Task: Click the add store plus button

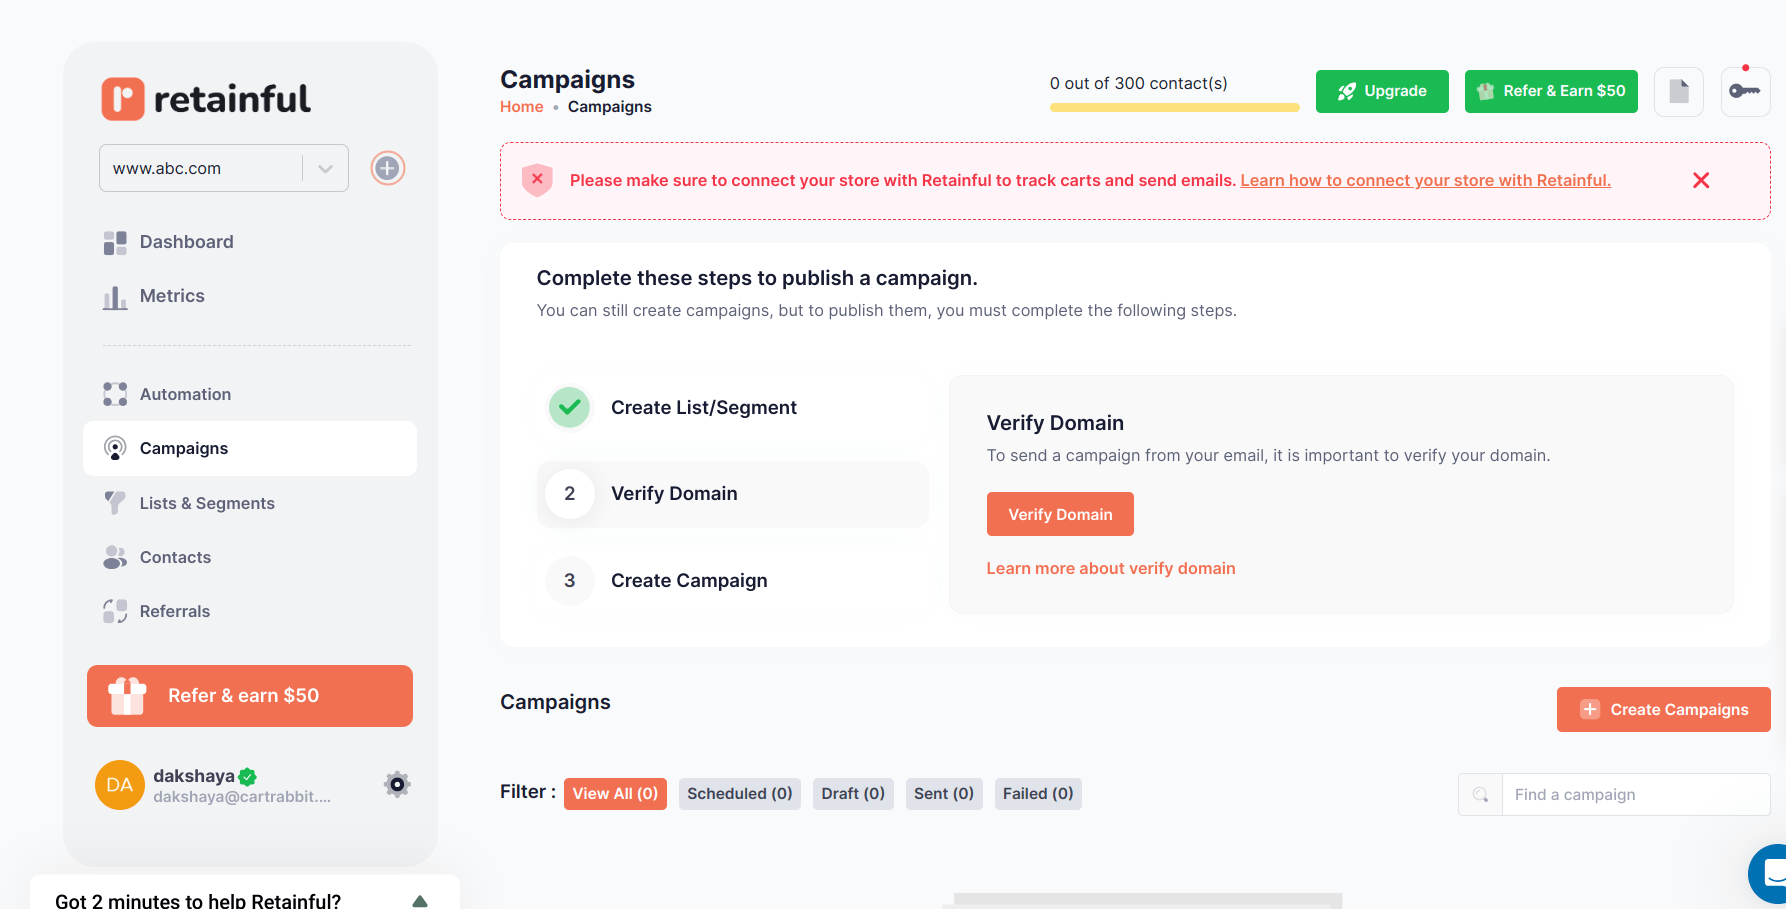Action: click(x=387, y=168)
